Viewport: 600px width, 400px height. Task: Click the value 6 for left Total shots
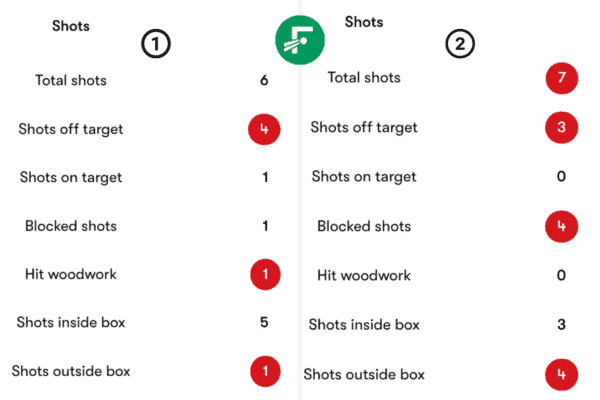[x=264, y=80]
